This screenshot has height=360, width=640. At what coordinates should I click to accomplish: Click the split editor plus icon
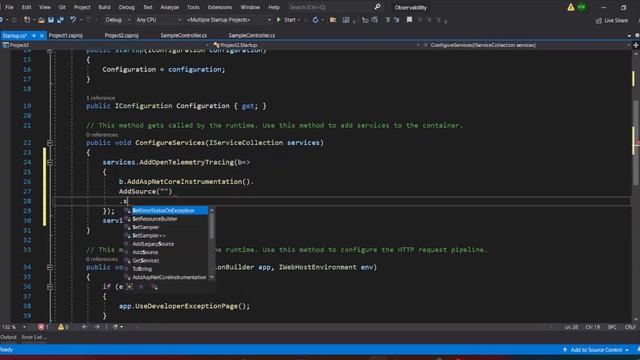coord(636,45)
